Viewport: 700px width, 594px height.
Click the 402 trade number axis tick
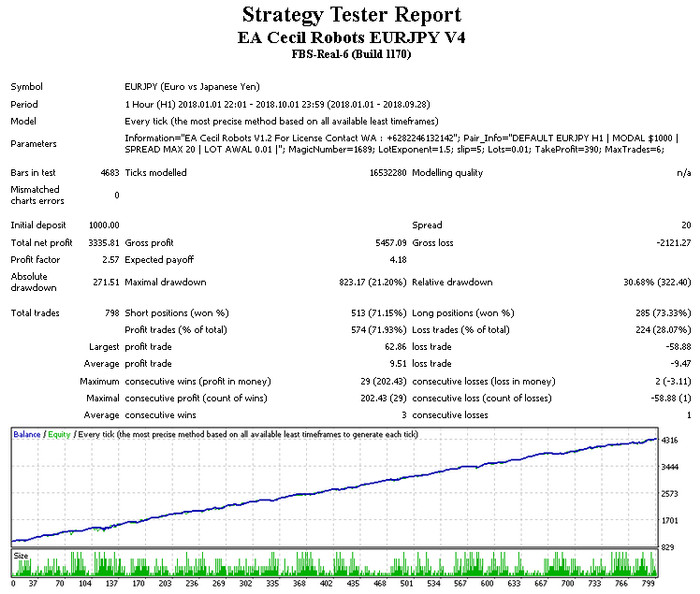coord(326,583)
